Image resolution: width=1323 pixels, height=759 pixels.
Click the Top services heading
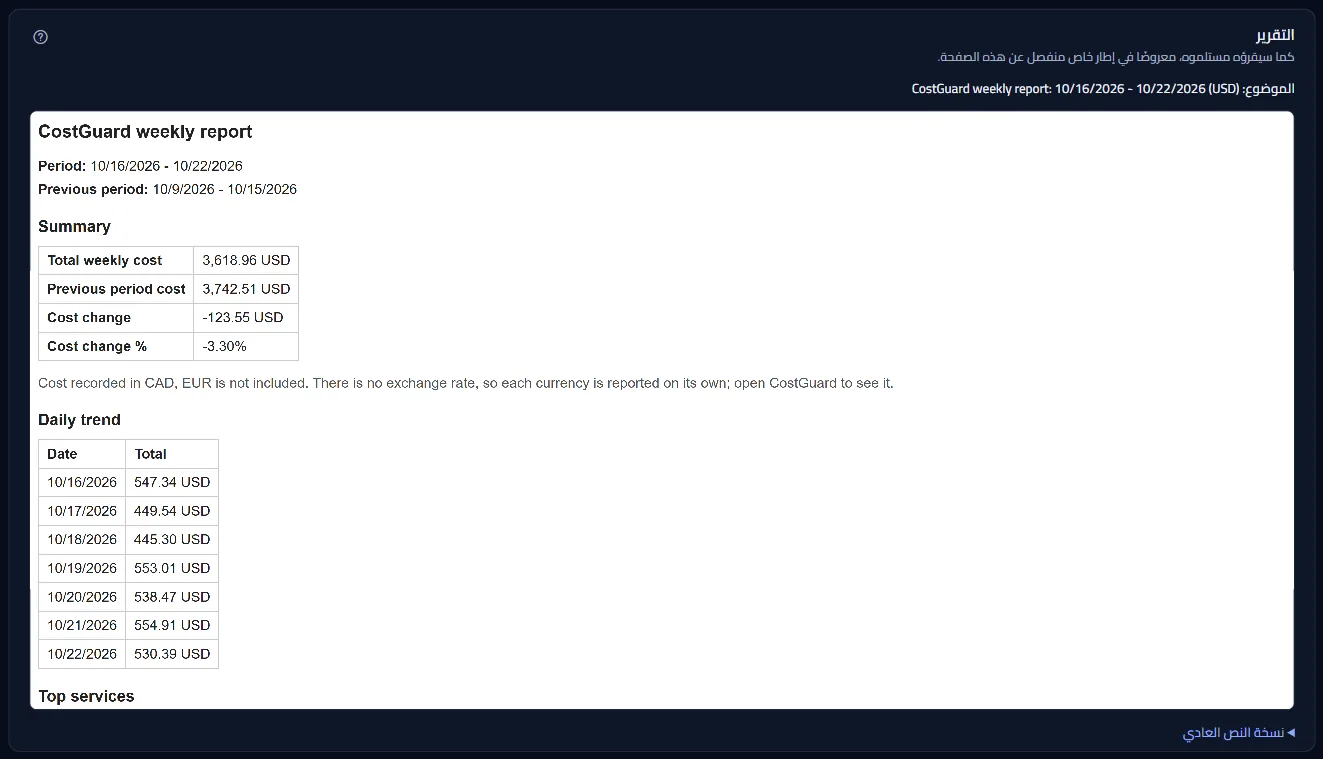pos(86,696)
